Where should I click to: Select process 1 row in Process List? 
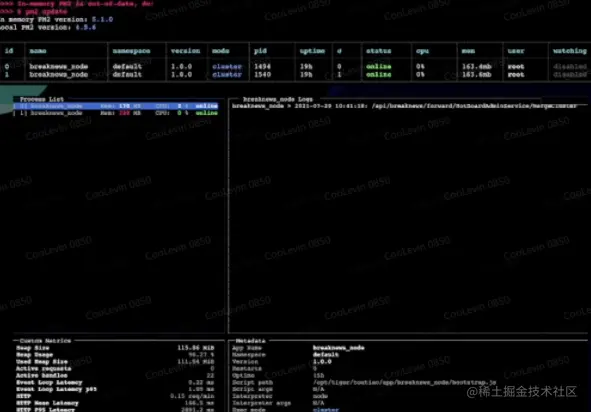point(116,113)
